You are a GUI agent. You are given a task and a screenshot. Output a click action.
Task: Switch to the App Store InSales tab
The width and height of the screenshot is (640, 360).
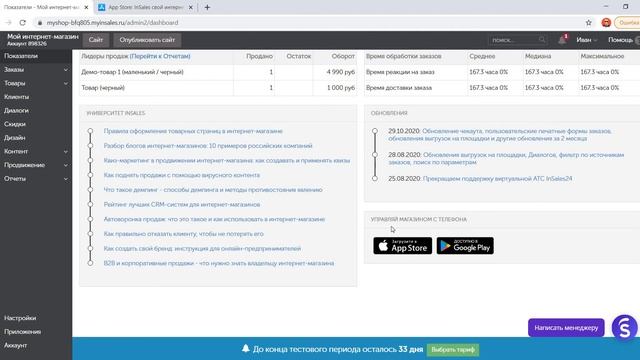[145, 7]
